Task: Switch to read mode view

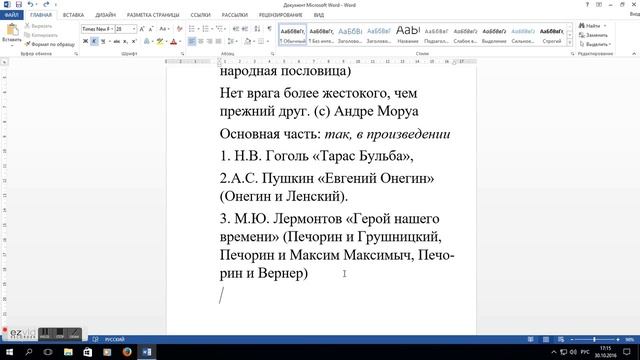Action: (531, 339)
